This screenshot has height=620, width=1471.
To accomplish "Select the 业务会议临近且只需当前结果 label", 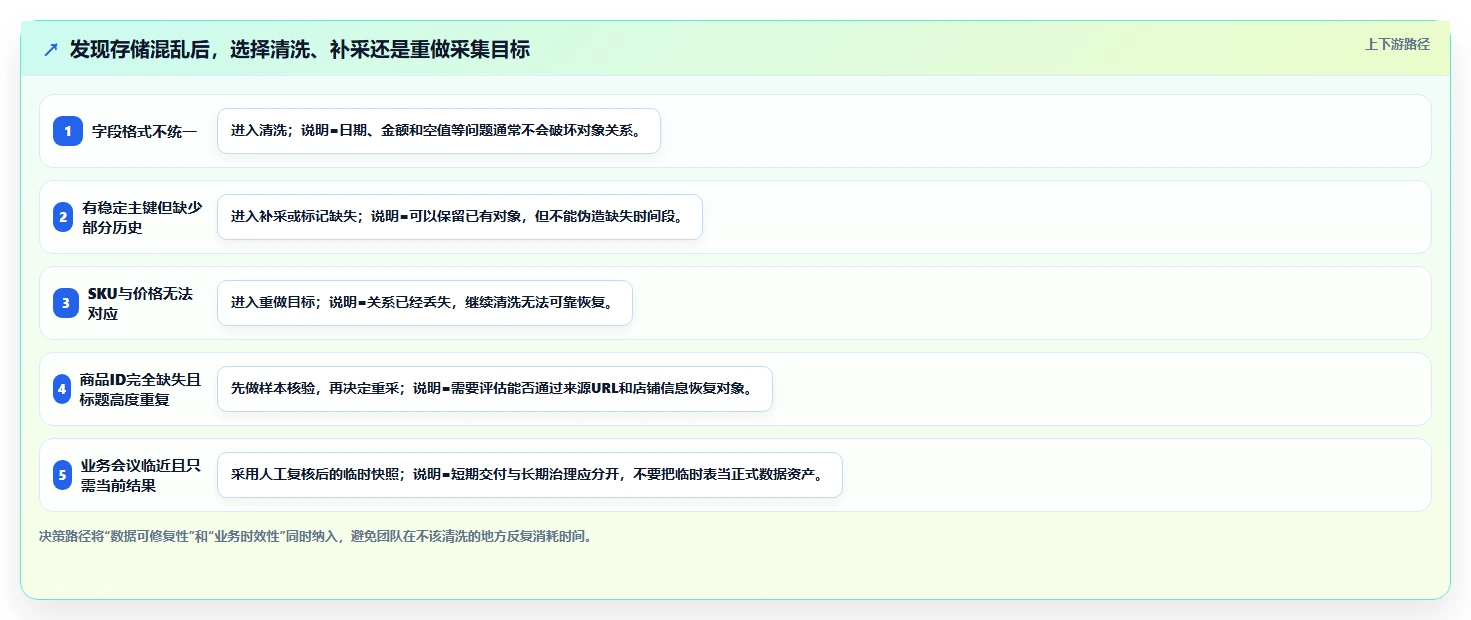I will click(x=142, y=475).
